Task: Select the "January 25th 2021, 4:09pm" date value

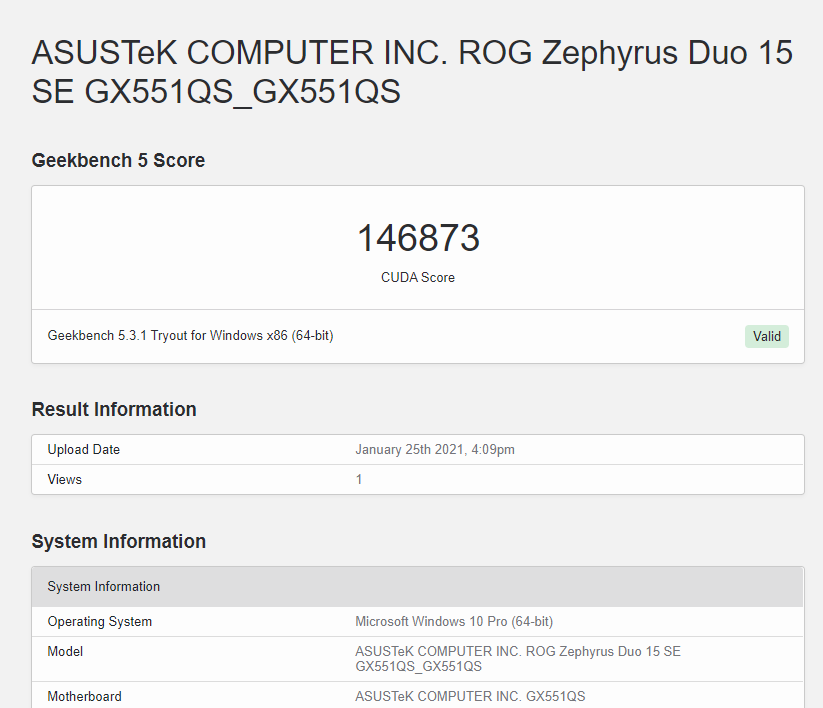Action: [435, 449]
